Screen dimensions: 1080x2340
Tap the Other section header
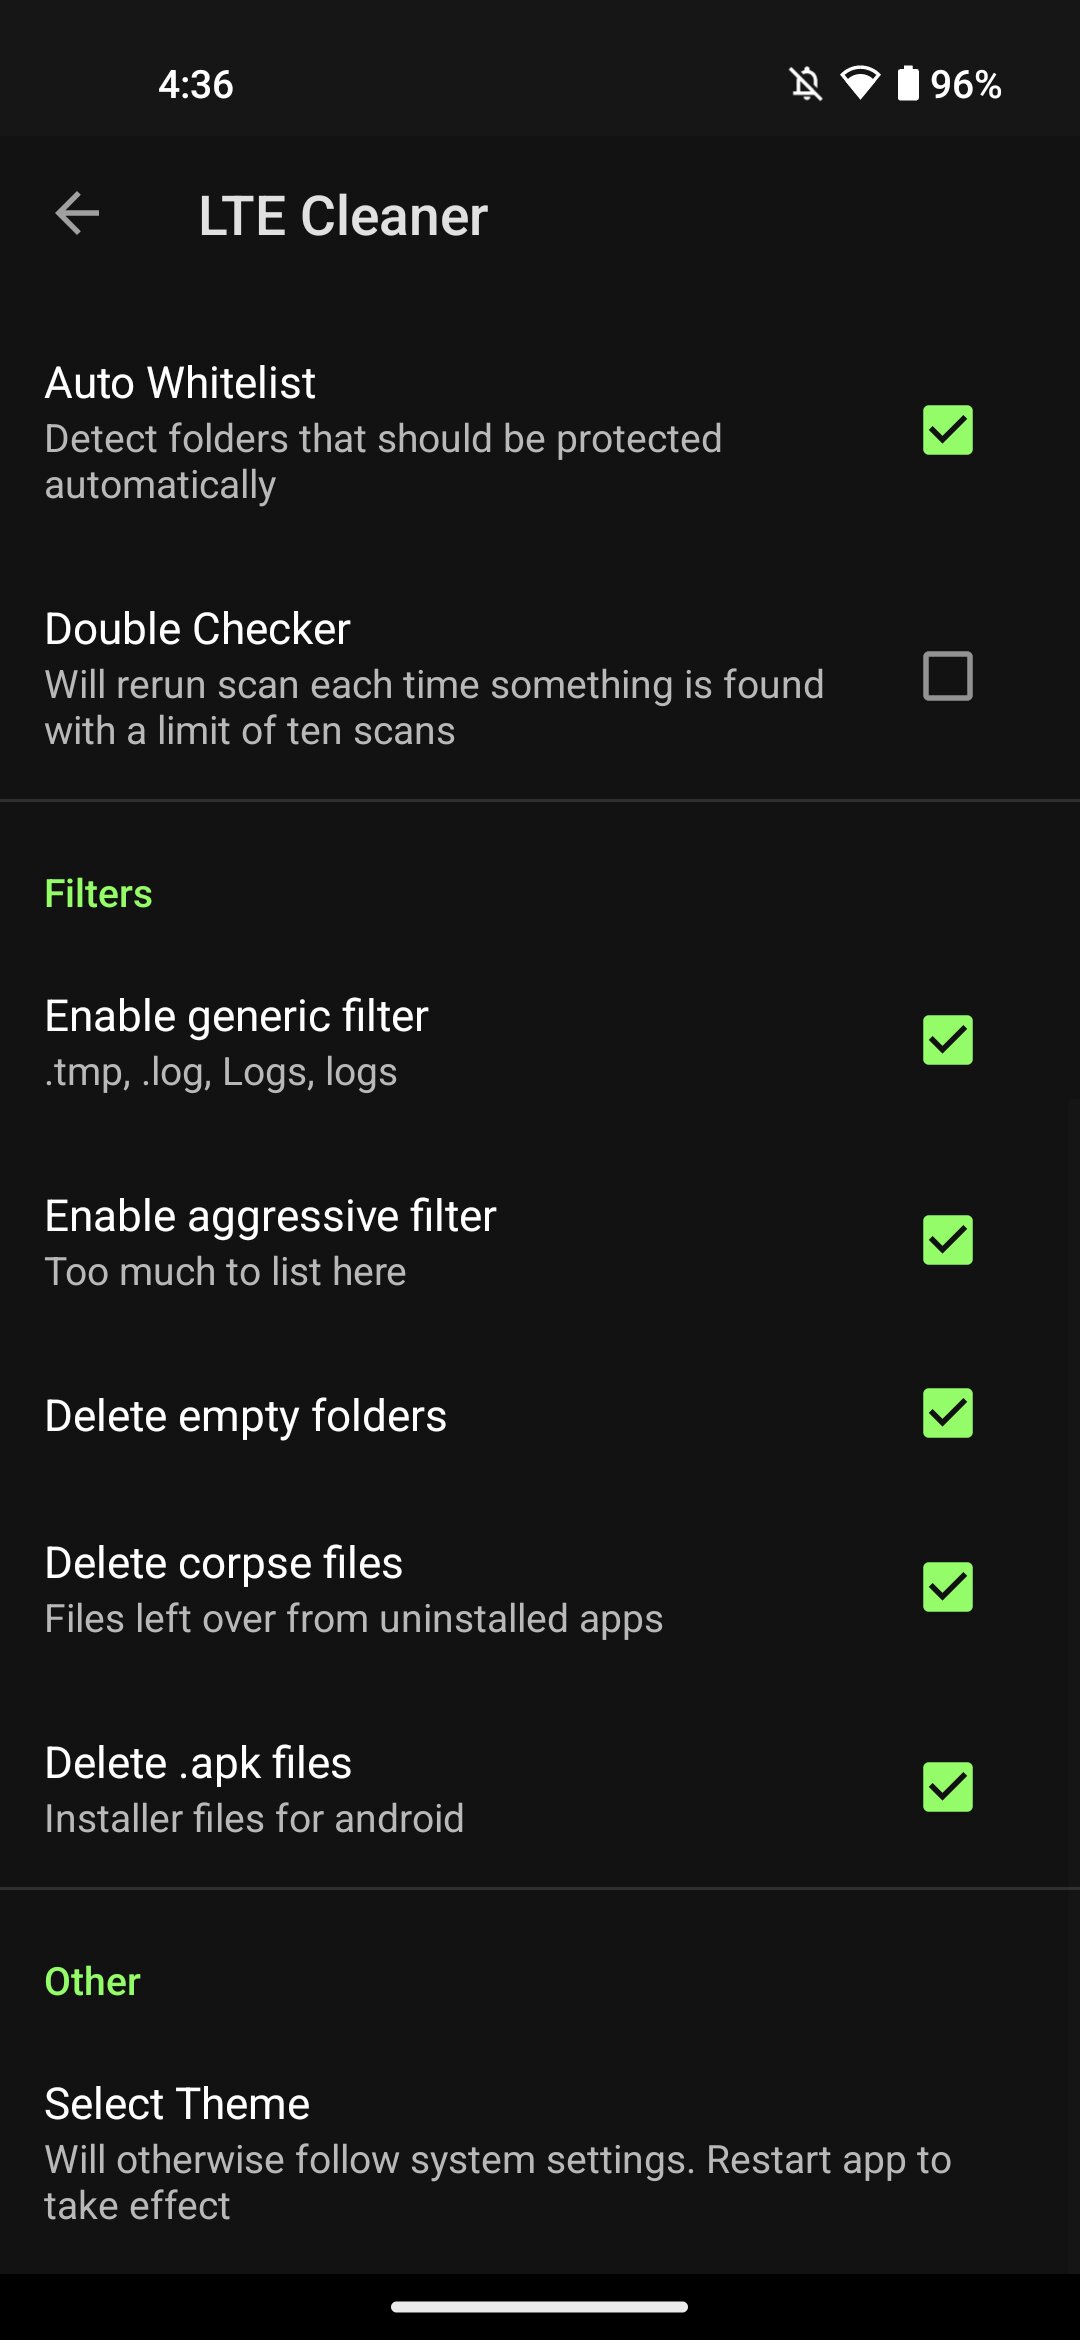click(x=92, y=1981)
